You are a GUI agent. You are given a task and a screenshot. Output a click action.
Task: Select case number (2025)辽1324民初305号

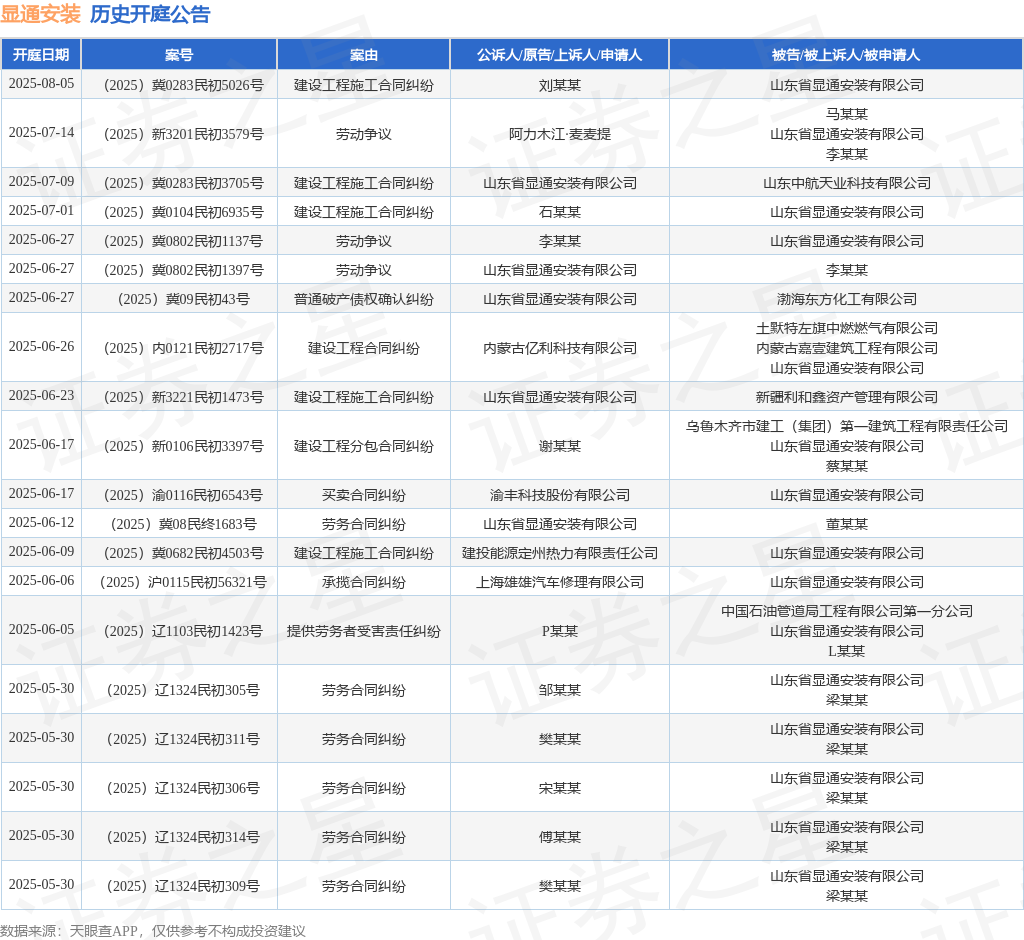180,690
